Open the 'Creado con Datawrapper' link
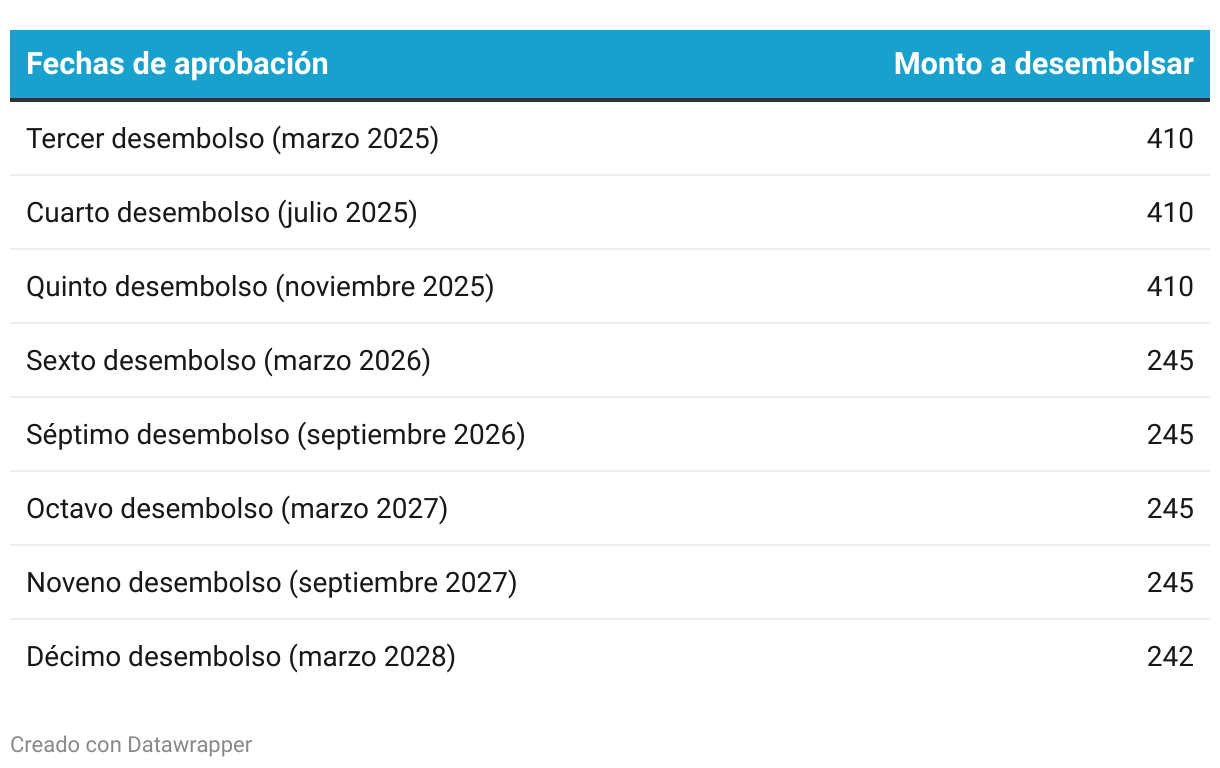Image resolution: width=1220 pixels, height=768 pixels. pos(131,744)
